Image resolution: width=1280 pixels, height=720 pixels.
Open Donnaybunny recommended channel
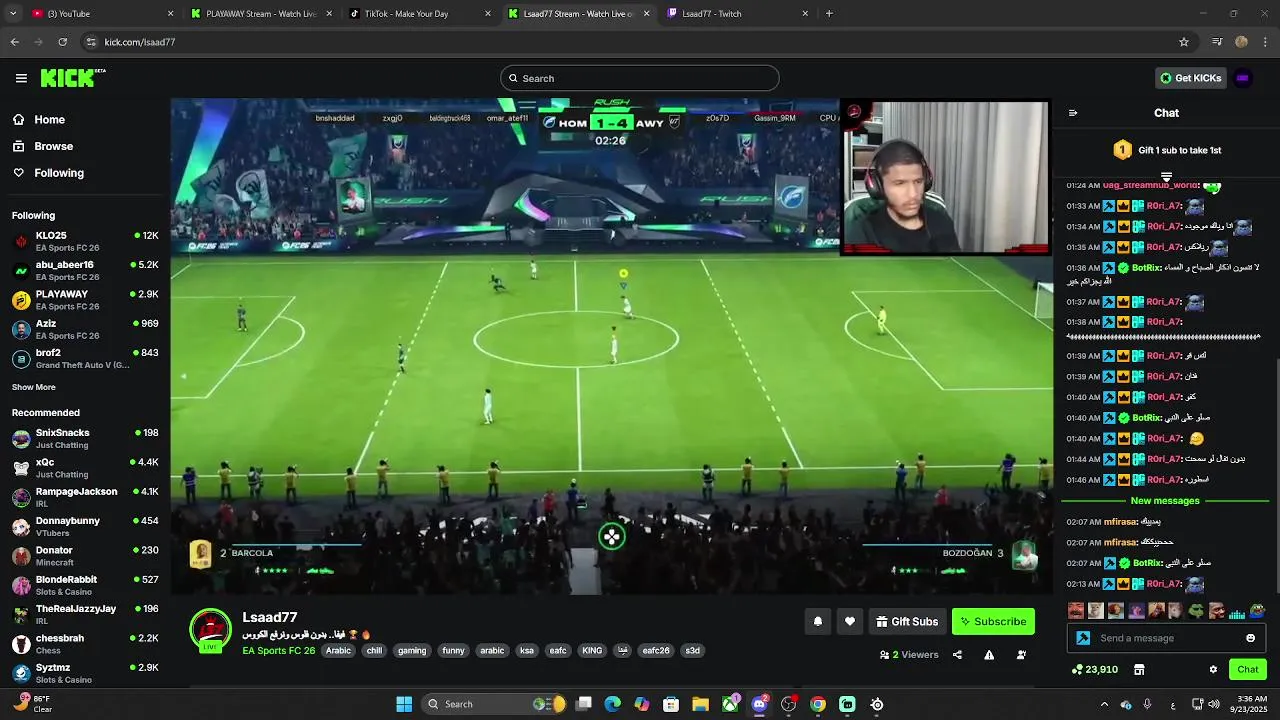click(x=85, y=526)
